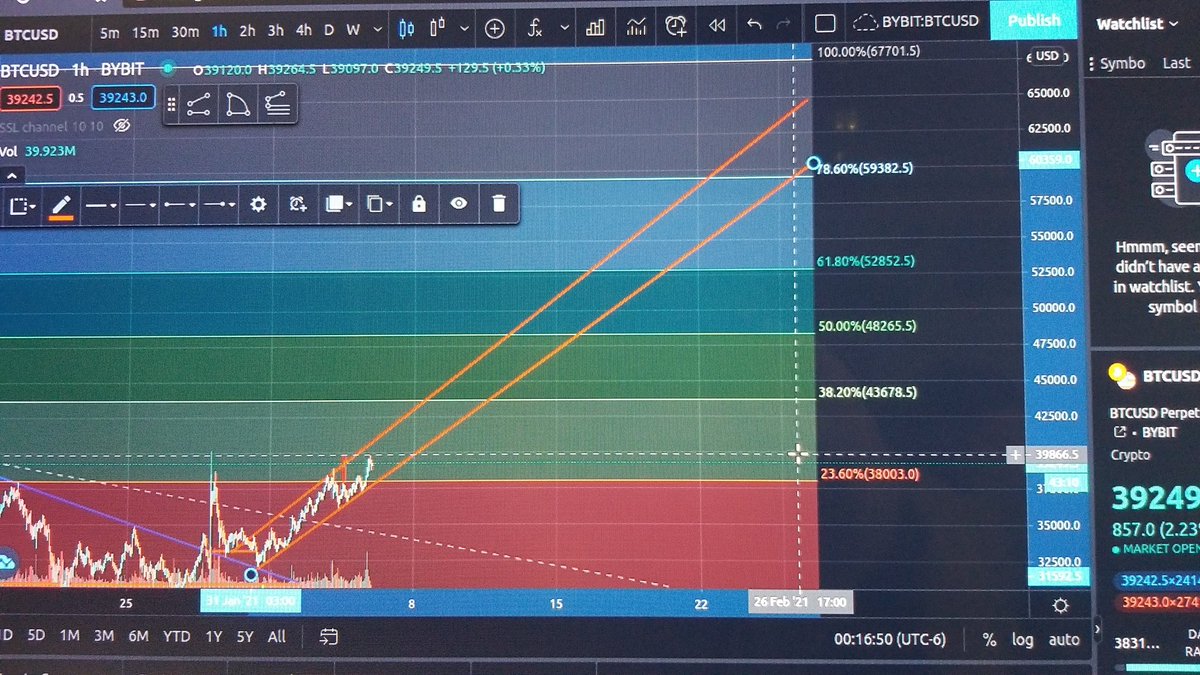Viewport: 1200px width, 675px height.
Task: Hide the SSL channel indicator
Action: click(121, 126)
